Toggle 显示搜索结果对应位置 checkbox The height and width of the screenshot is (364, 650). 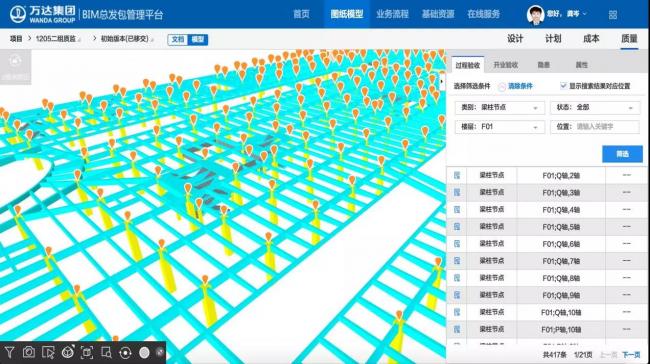click(563, 86)
